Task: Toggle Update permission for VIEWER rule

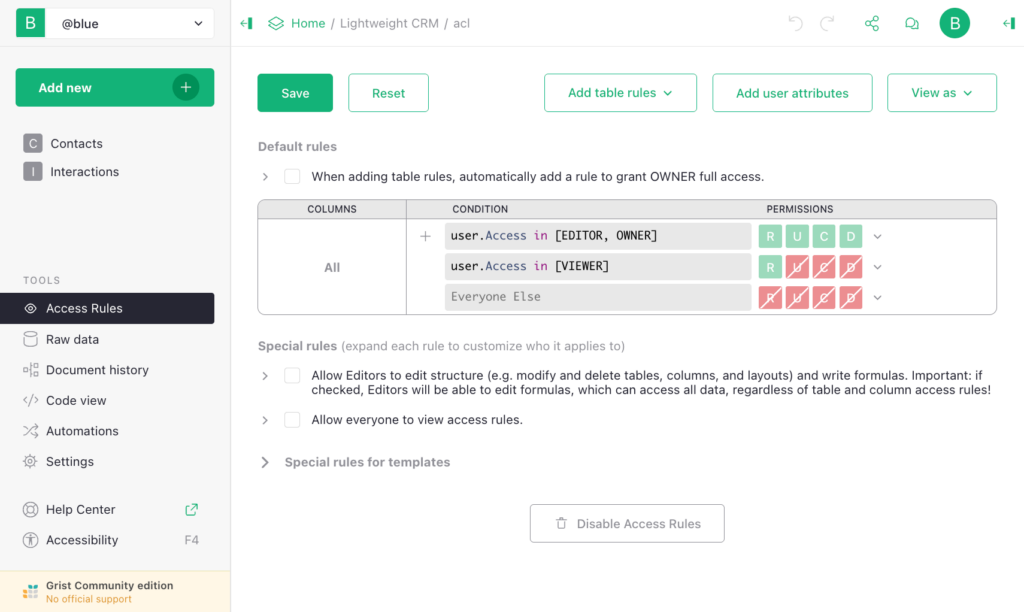Action: (x=797, y=266)
